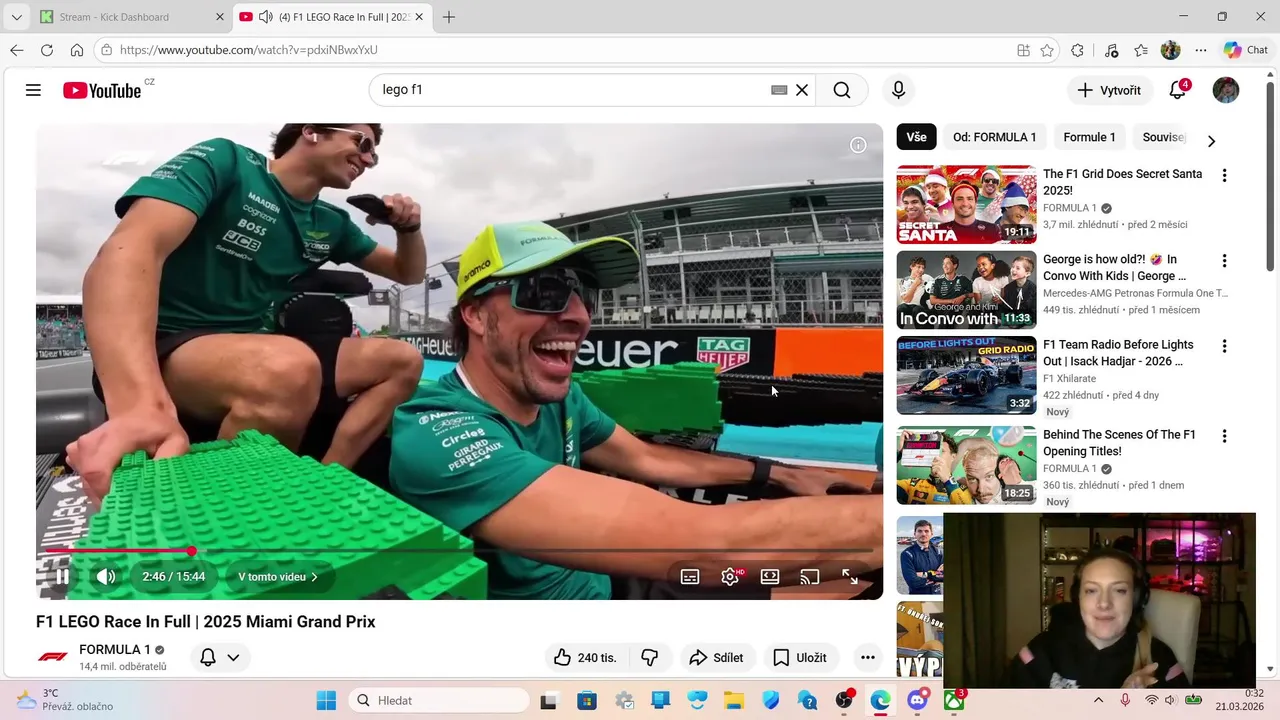Go to YouTube home via logo
The width and height of the screenshot is (1280, 720).
point(102,90)
